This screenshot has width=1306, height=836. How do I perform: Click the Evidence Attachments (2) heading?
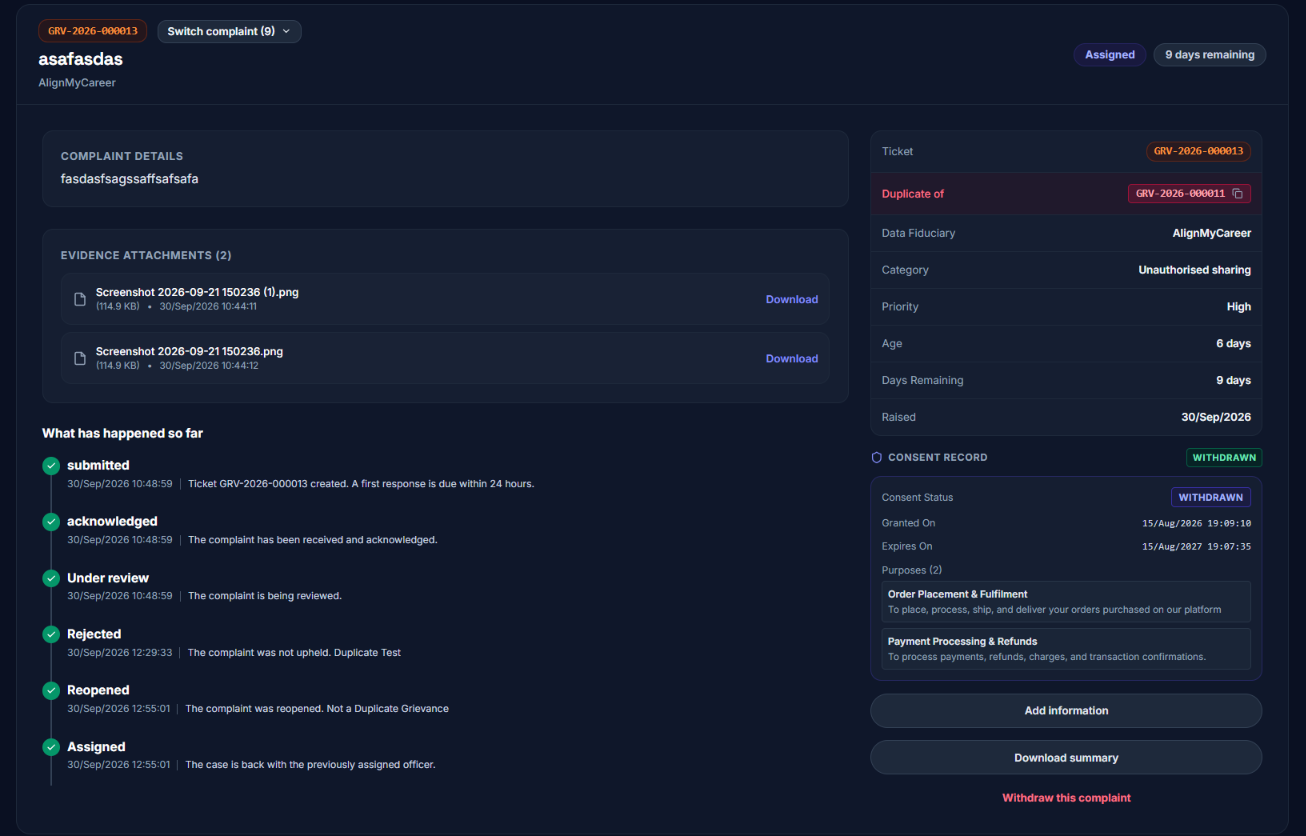coord(146,255)
